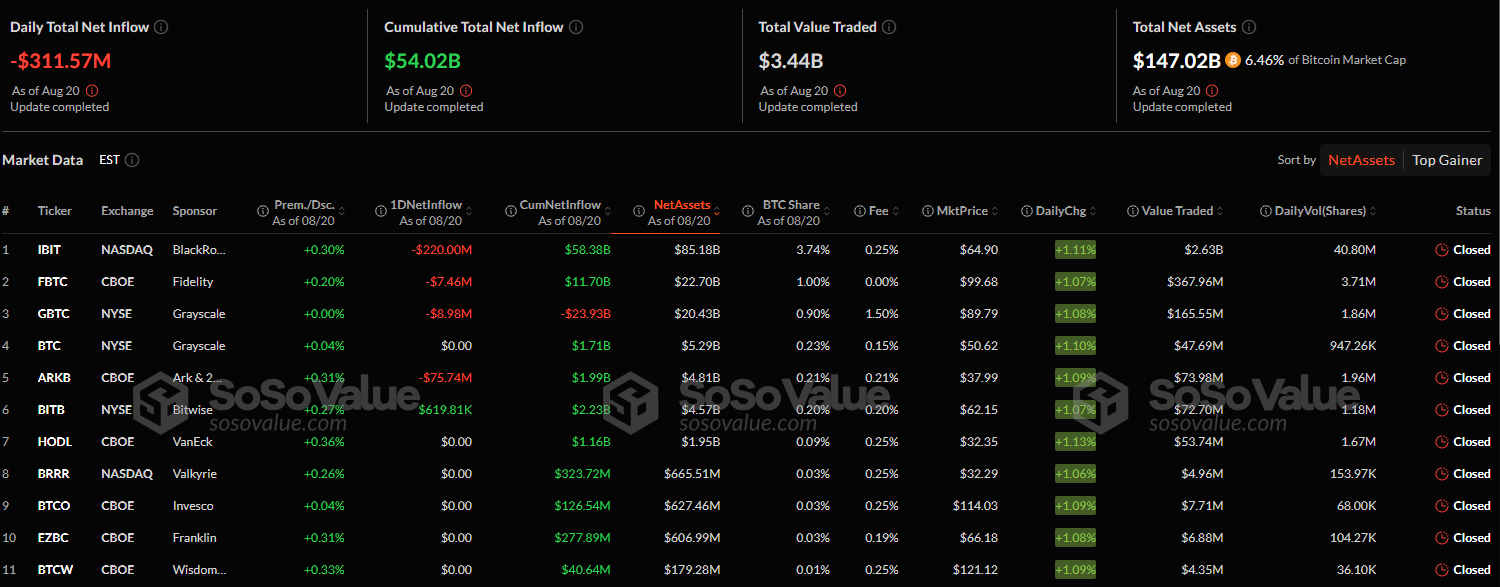Click info icon next to Daily Total Net Inflow
This screenshot has height=587, width=1500.
(x=161, y=27)
